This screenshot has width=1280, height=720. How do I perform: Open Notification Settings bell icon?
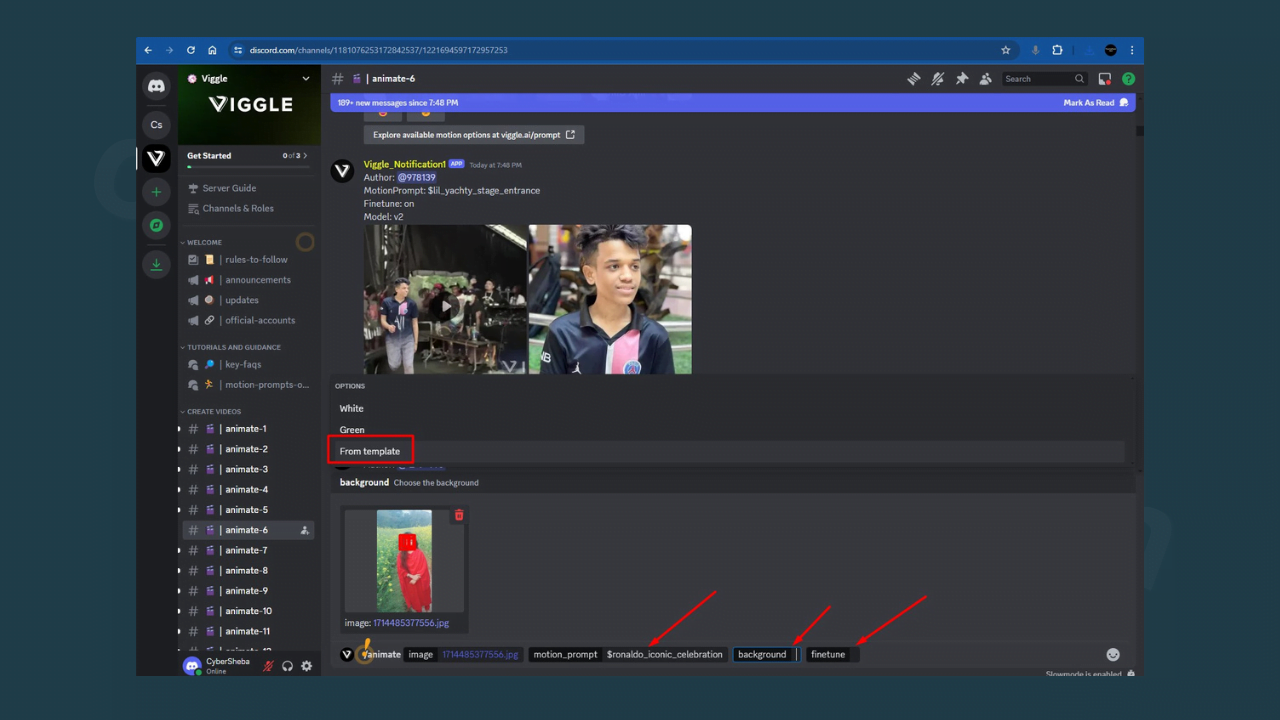pyautogui.click(x=937, y=79)
